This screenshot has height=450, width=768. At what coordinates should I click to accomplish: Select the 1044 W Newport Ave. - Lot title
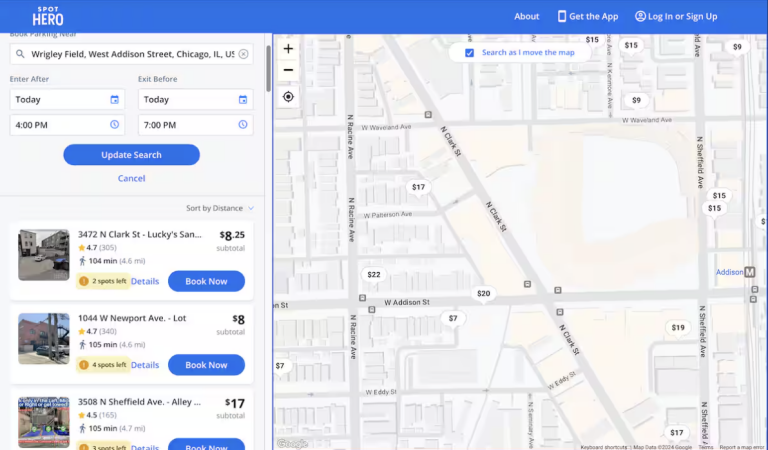(132, 318)
